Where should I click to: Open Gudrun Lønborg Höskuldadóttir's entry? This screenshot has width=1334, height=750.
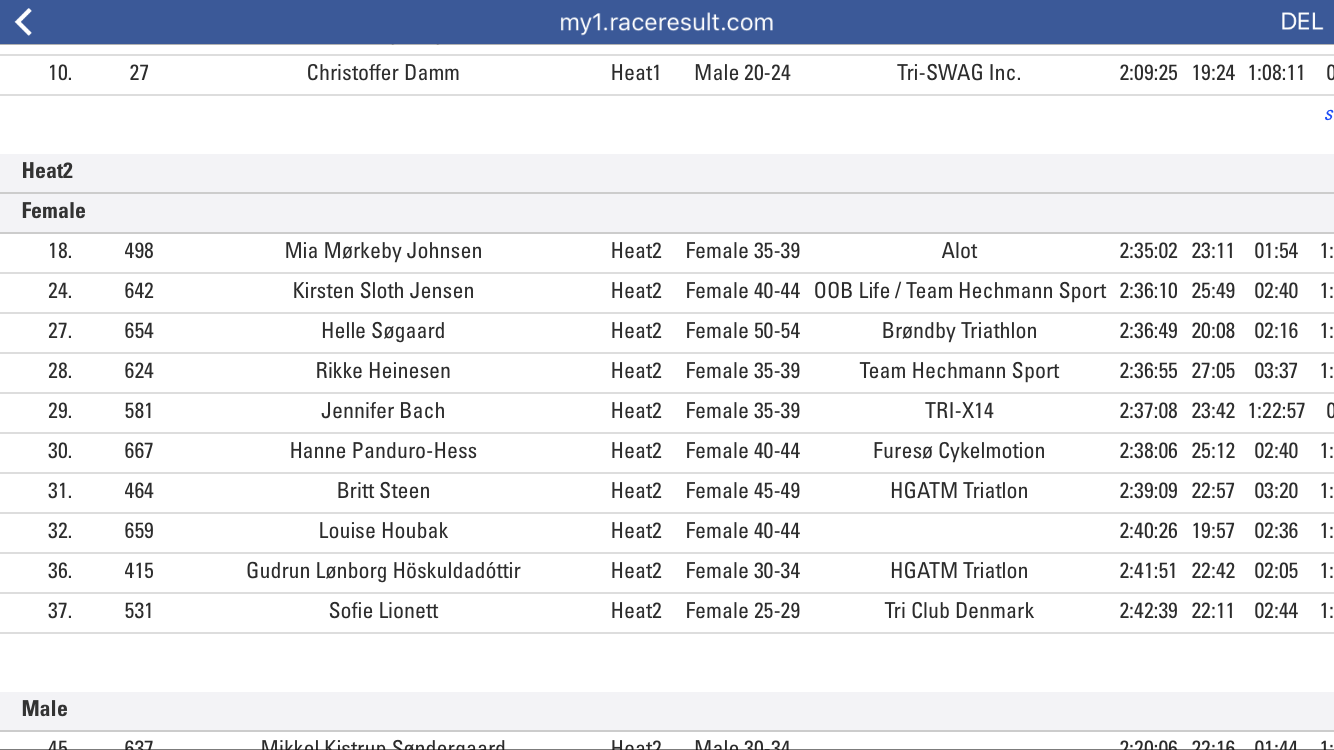[383, 571]
